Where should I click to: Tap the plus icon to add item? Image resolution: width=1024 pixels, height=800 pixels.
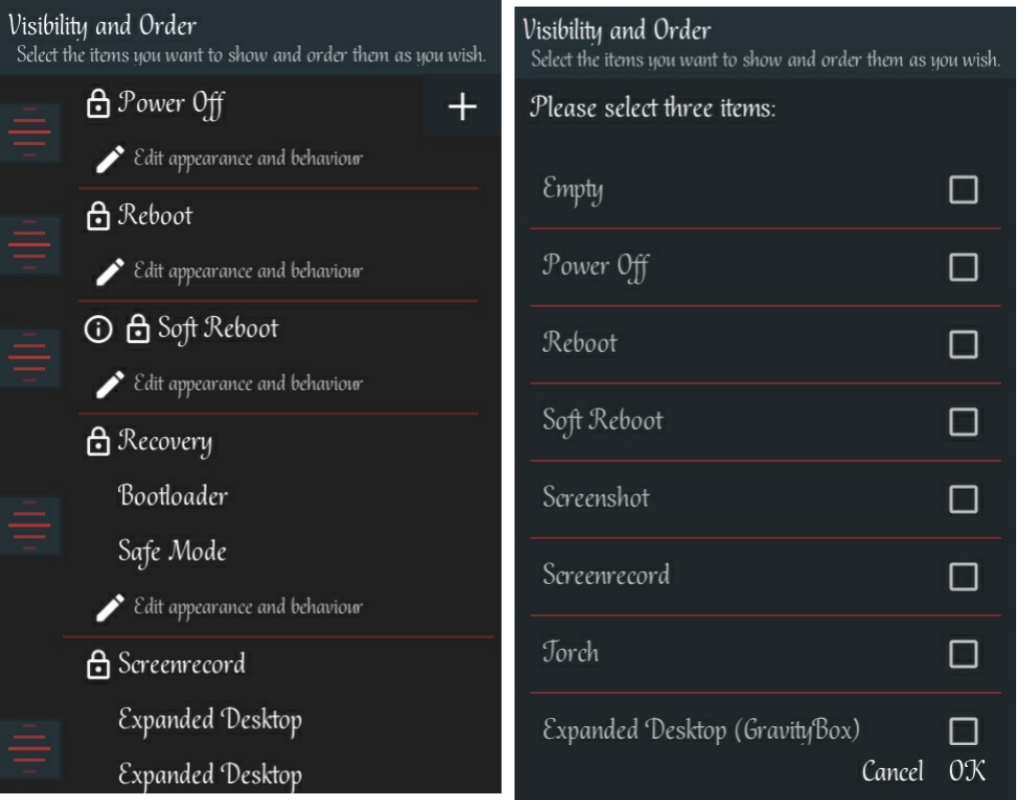(x=461, y=107)
